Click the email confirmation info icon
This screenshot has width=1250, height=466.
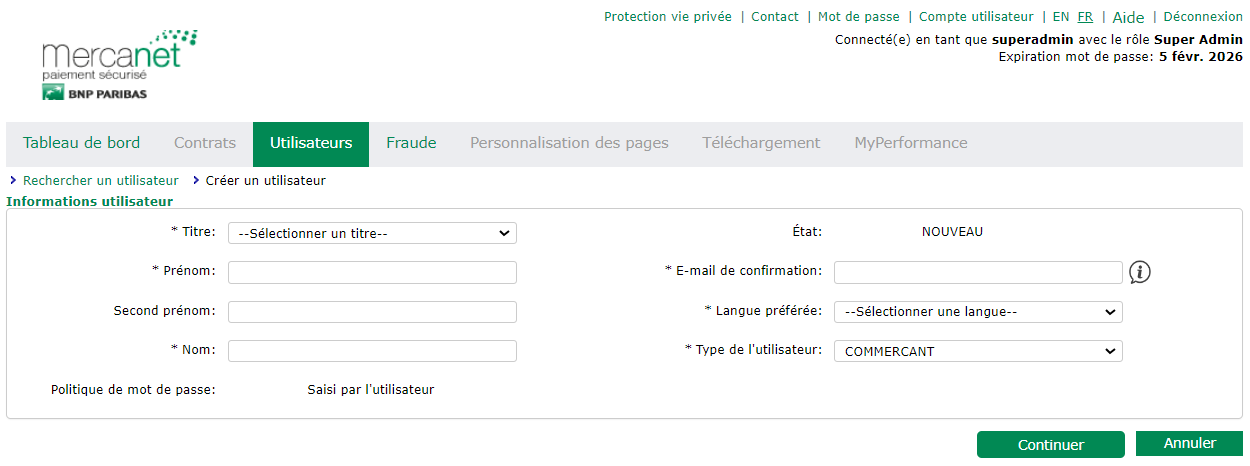point(1140,272)
